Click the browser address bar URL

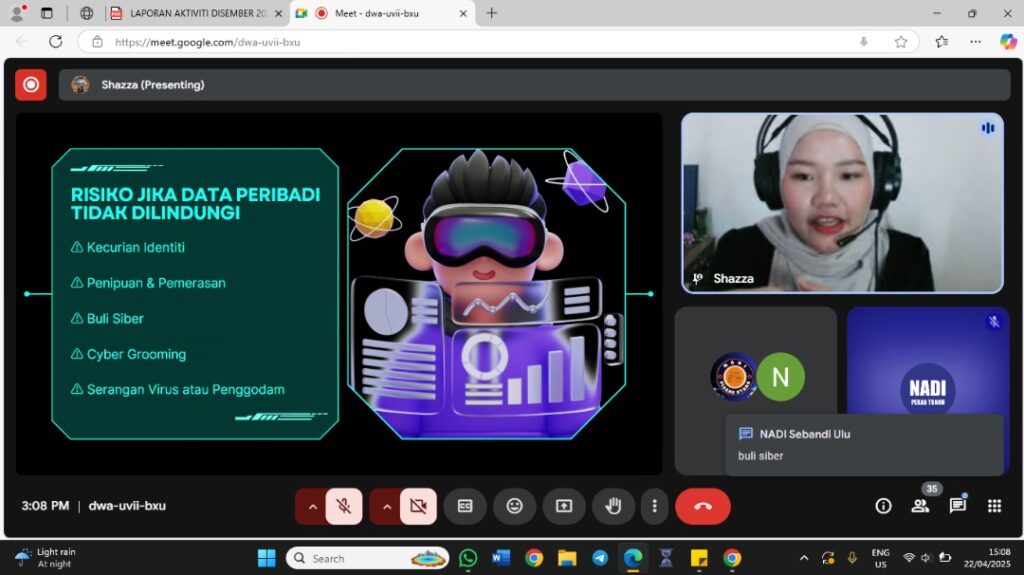click(207, 42)
